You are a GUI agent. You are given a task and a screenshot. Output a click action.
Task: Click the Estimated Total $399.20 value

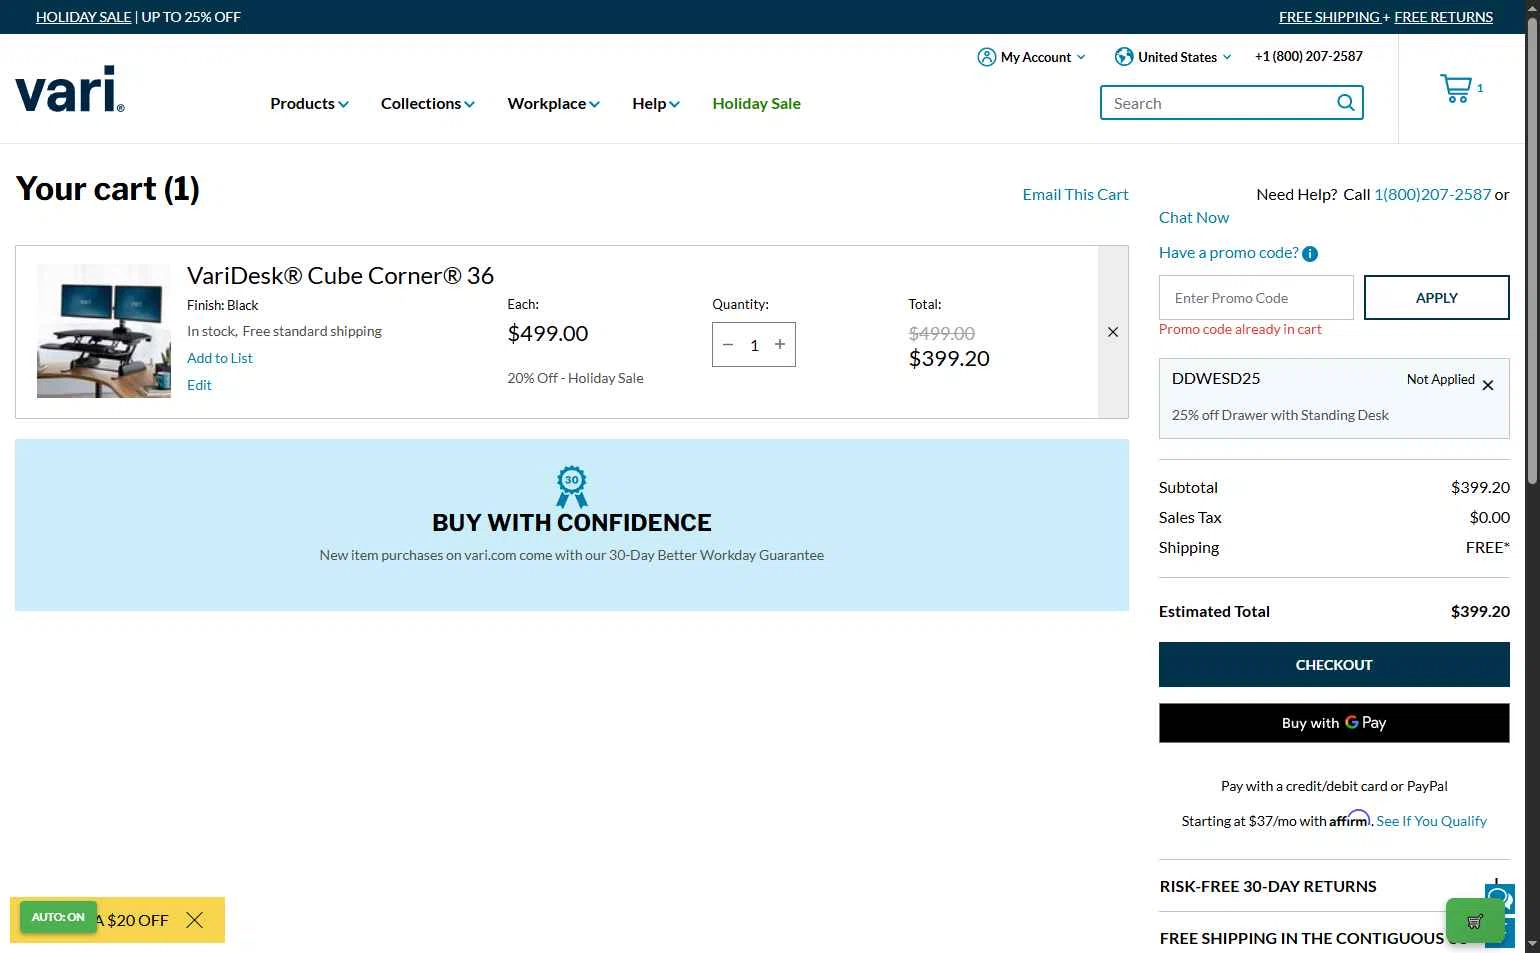(x=1480, y=612)
